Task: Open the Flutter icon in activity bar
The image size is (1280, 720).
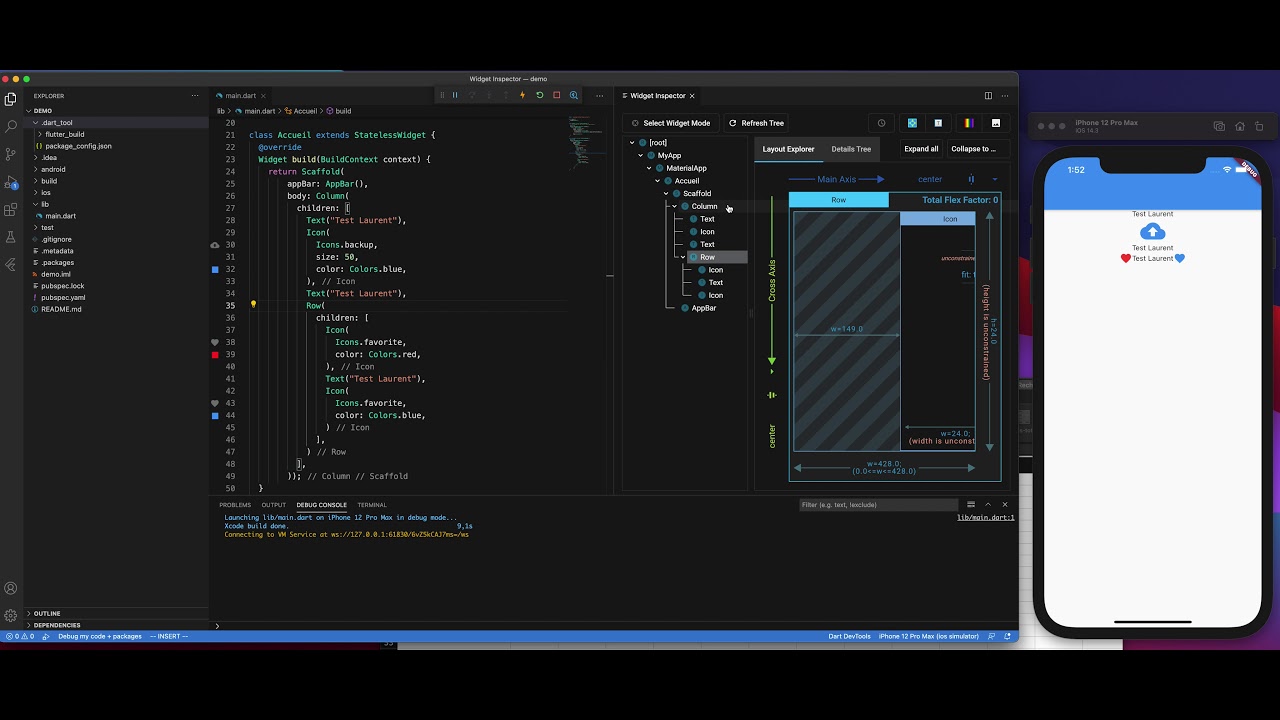Action: pyautogui.click(x=11, y=265)
